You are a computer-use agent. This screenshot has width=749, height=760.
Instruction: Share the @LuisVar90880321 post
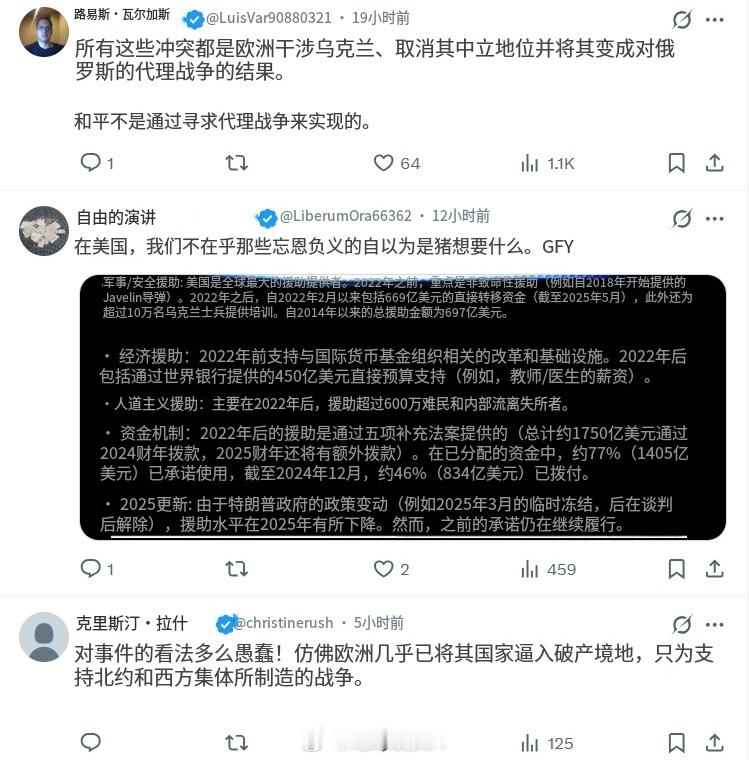coord(715,163)
